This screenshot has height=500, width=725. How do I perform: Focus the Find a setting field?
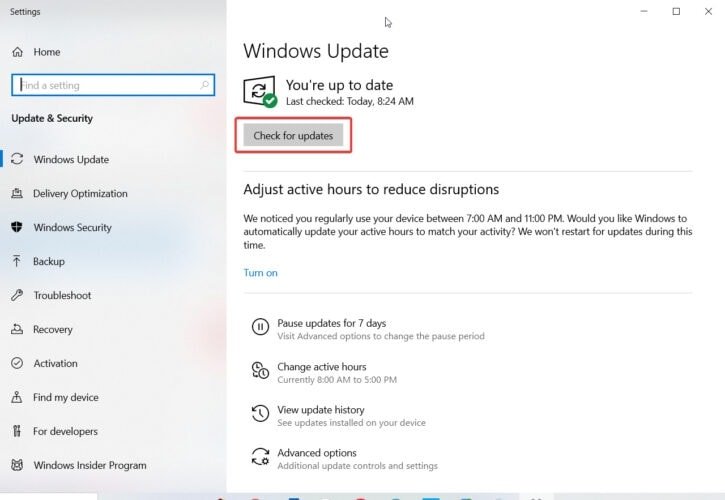(x=113, y=85)
